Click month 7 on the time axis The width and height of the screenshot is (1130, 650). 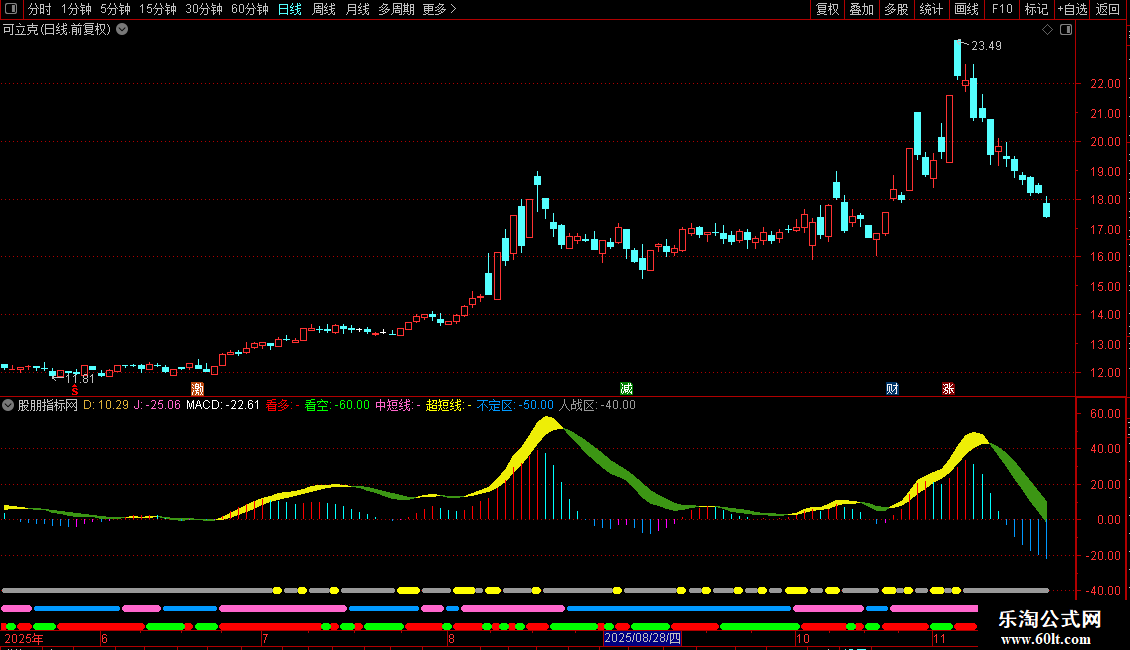point(265,638)
